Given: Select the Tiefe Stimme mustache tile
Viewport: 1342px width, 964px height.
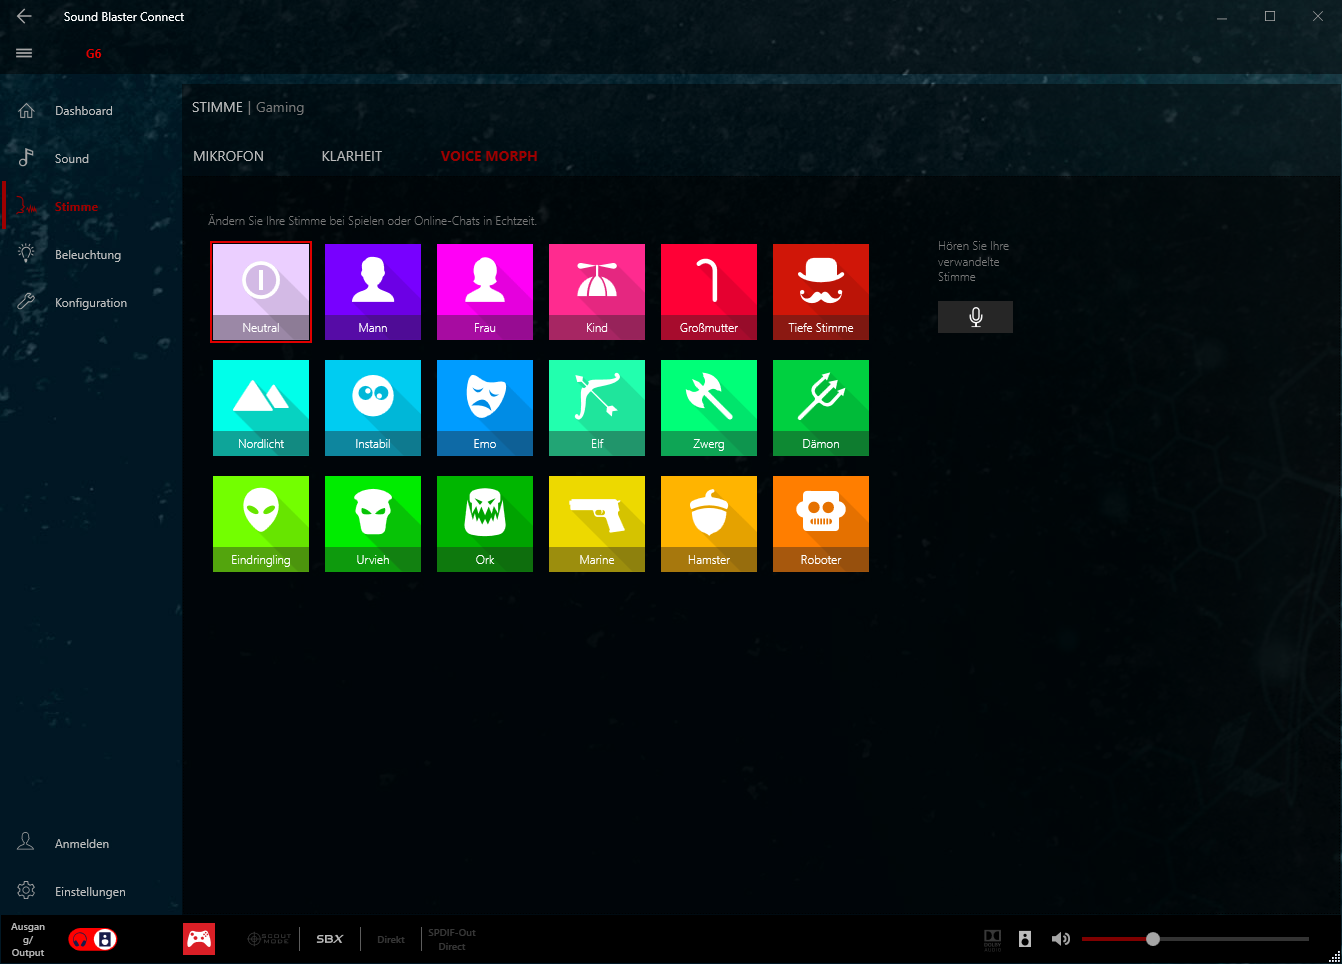Looking at the screenshot, I should click(x=820, y=291).
